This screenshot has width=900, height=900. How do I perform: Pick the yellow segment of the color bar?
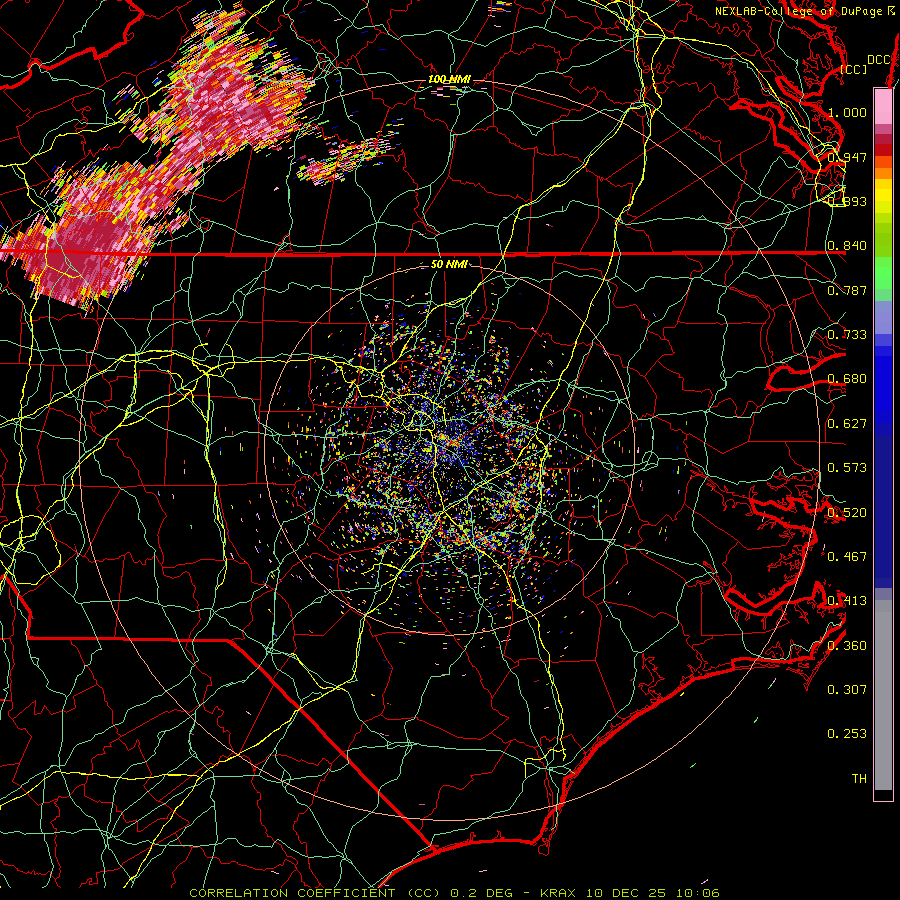883,196
